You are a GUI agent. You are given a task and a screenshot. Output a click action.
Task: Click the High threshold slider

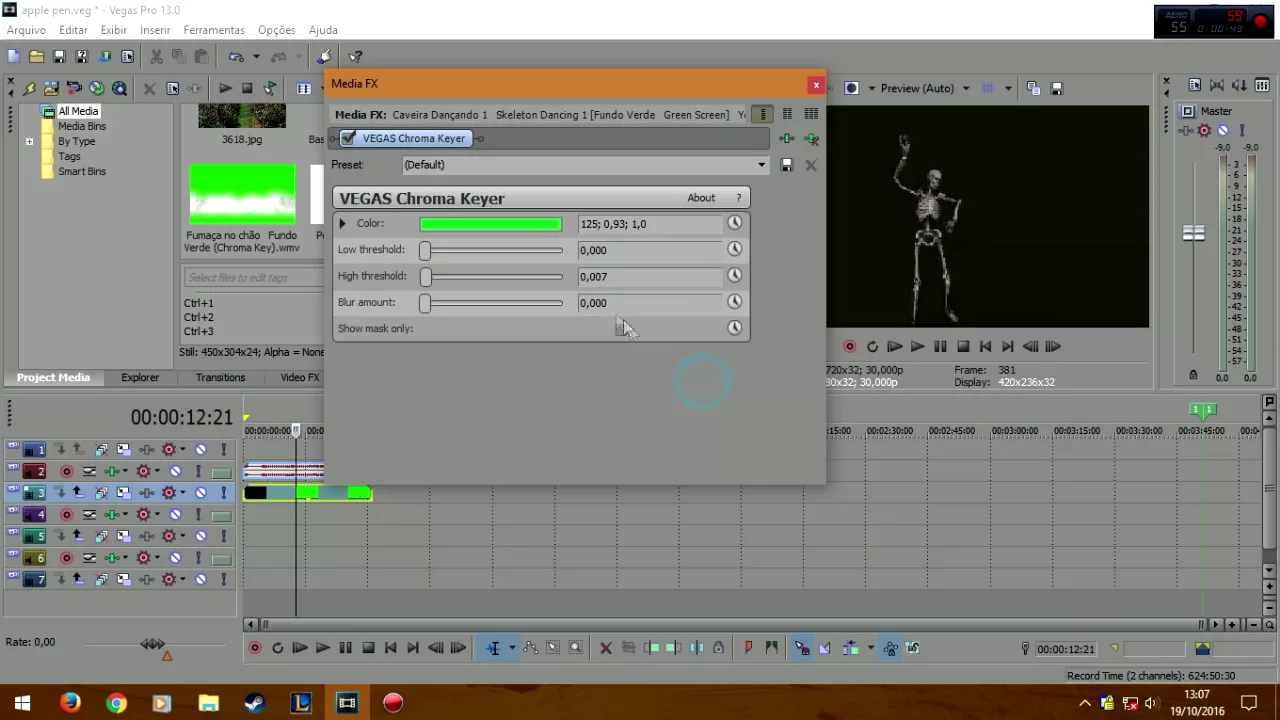491,276
